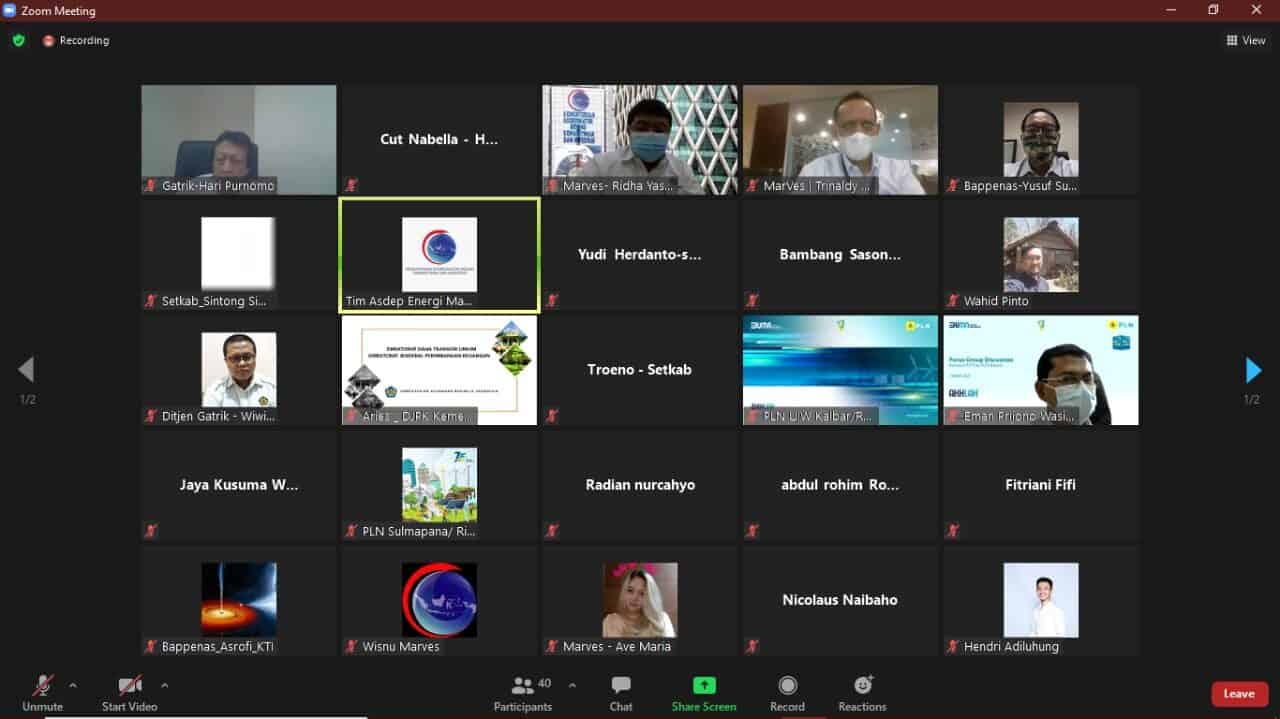The image size is (1280, 719).
Task: Click the 1/2 page indicator on the right
Action: (x=1251, y=400)
